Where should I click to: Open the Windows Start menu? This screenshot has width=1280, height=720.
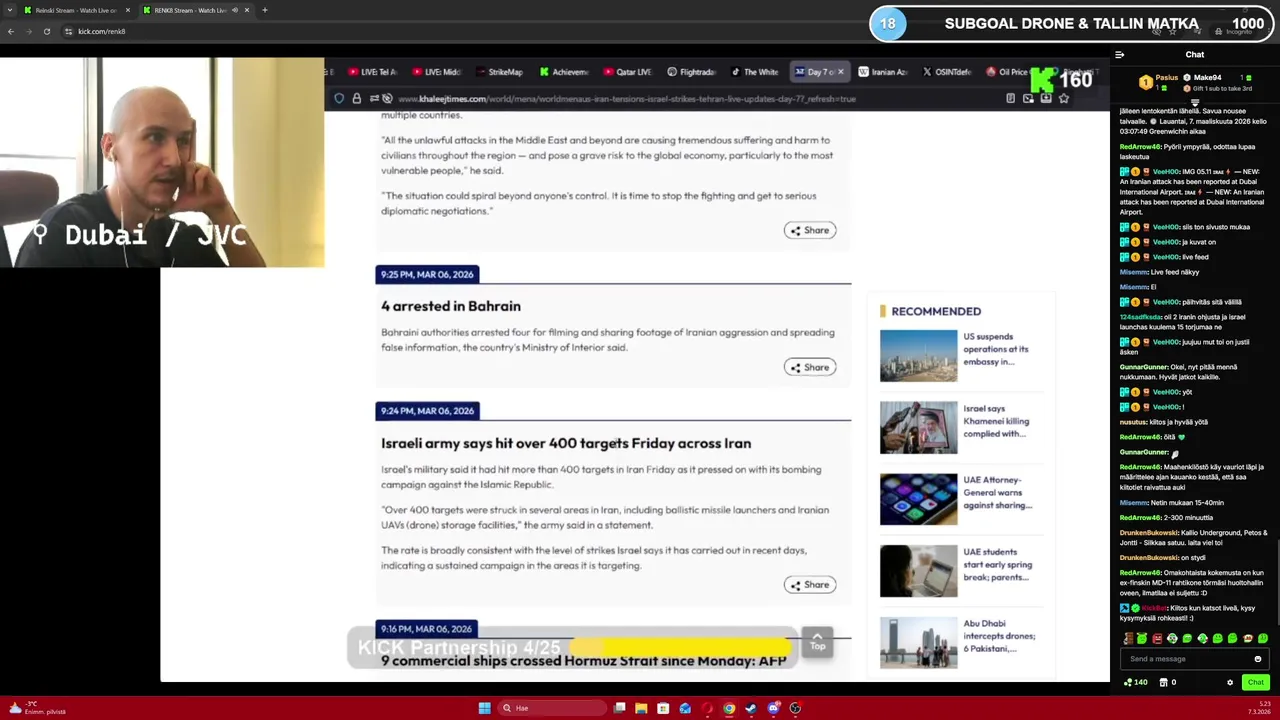click(x=484, y=708)
